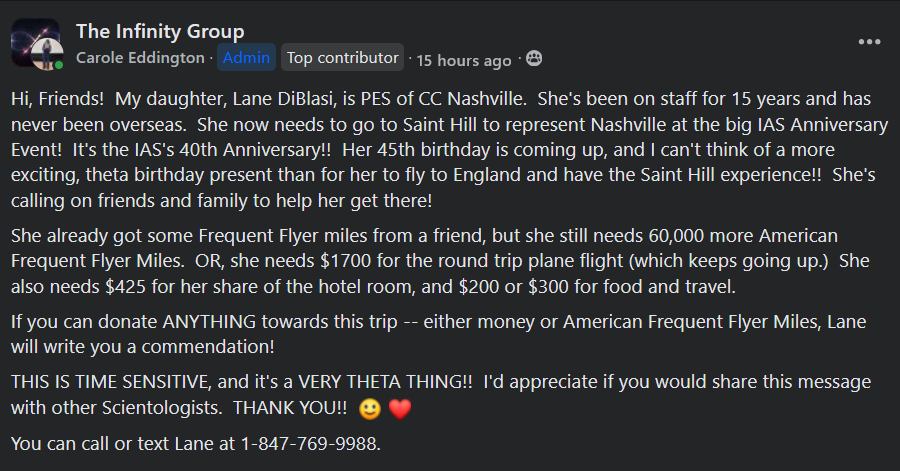
Task: Open the three-dot post options menu
Action: pyautogui.click(x=870, y=42)
